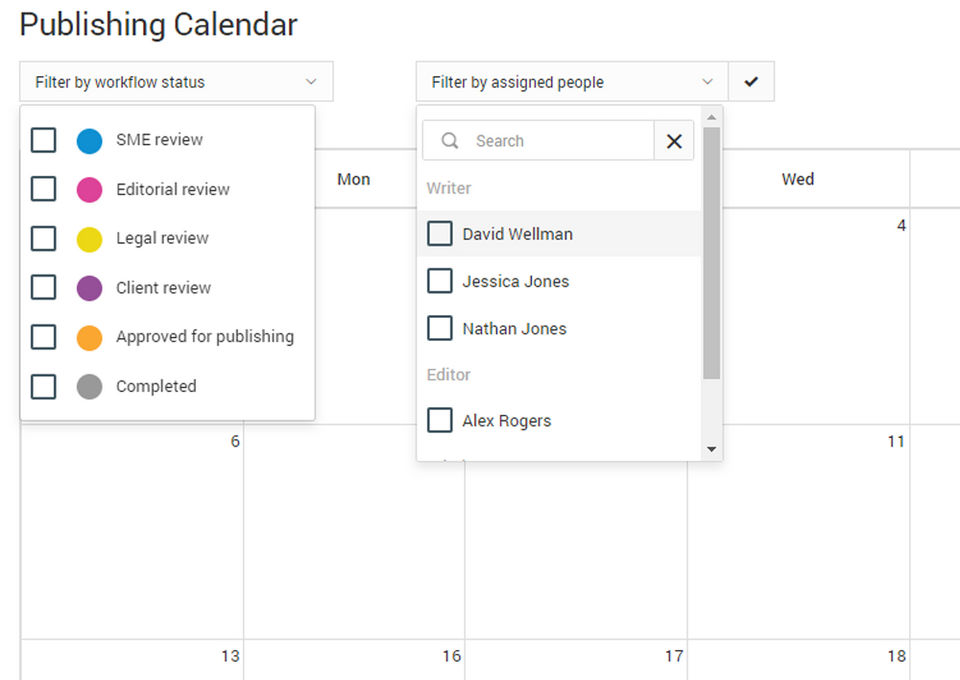
Task: Enable the SME review checkbox
Action: click(43, 140)
